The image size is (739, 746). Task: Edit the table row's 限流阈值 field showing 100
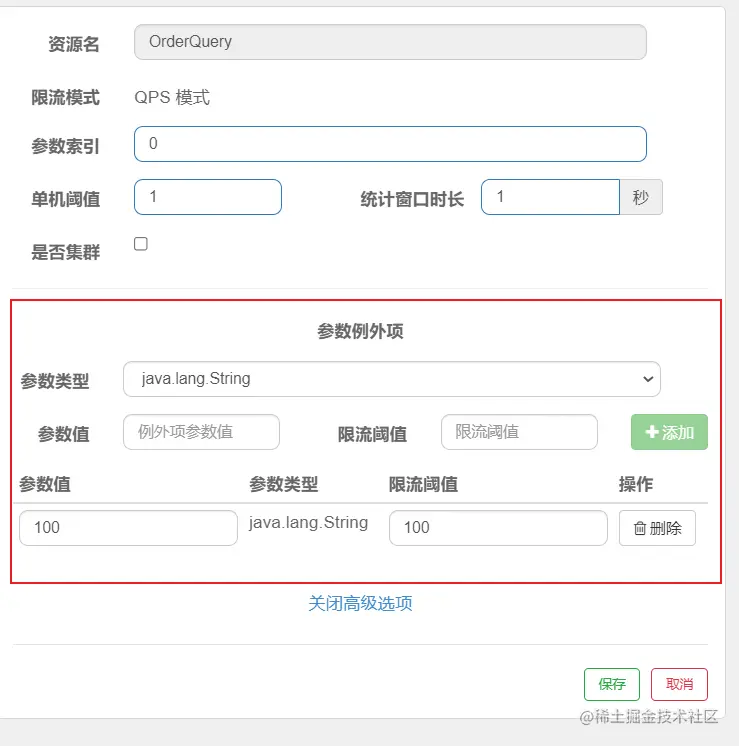(498, 528)
